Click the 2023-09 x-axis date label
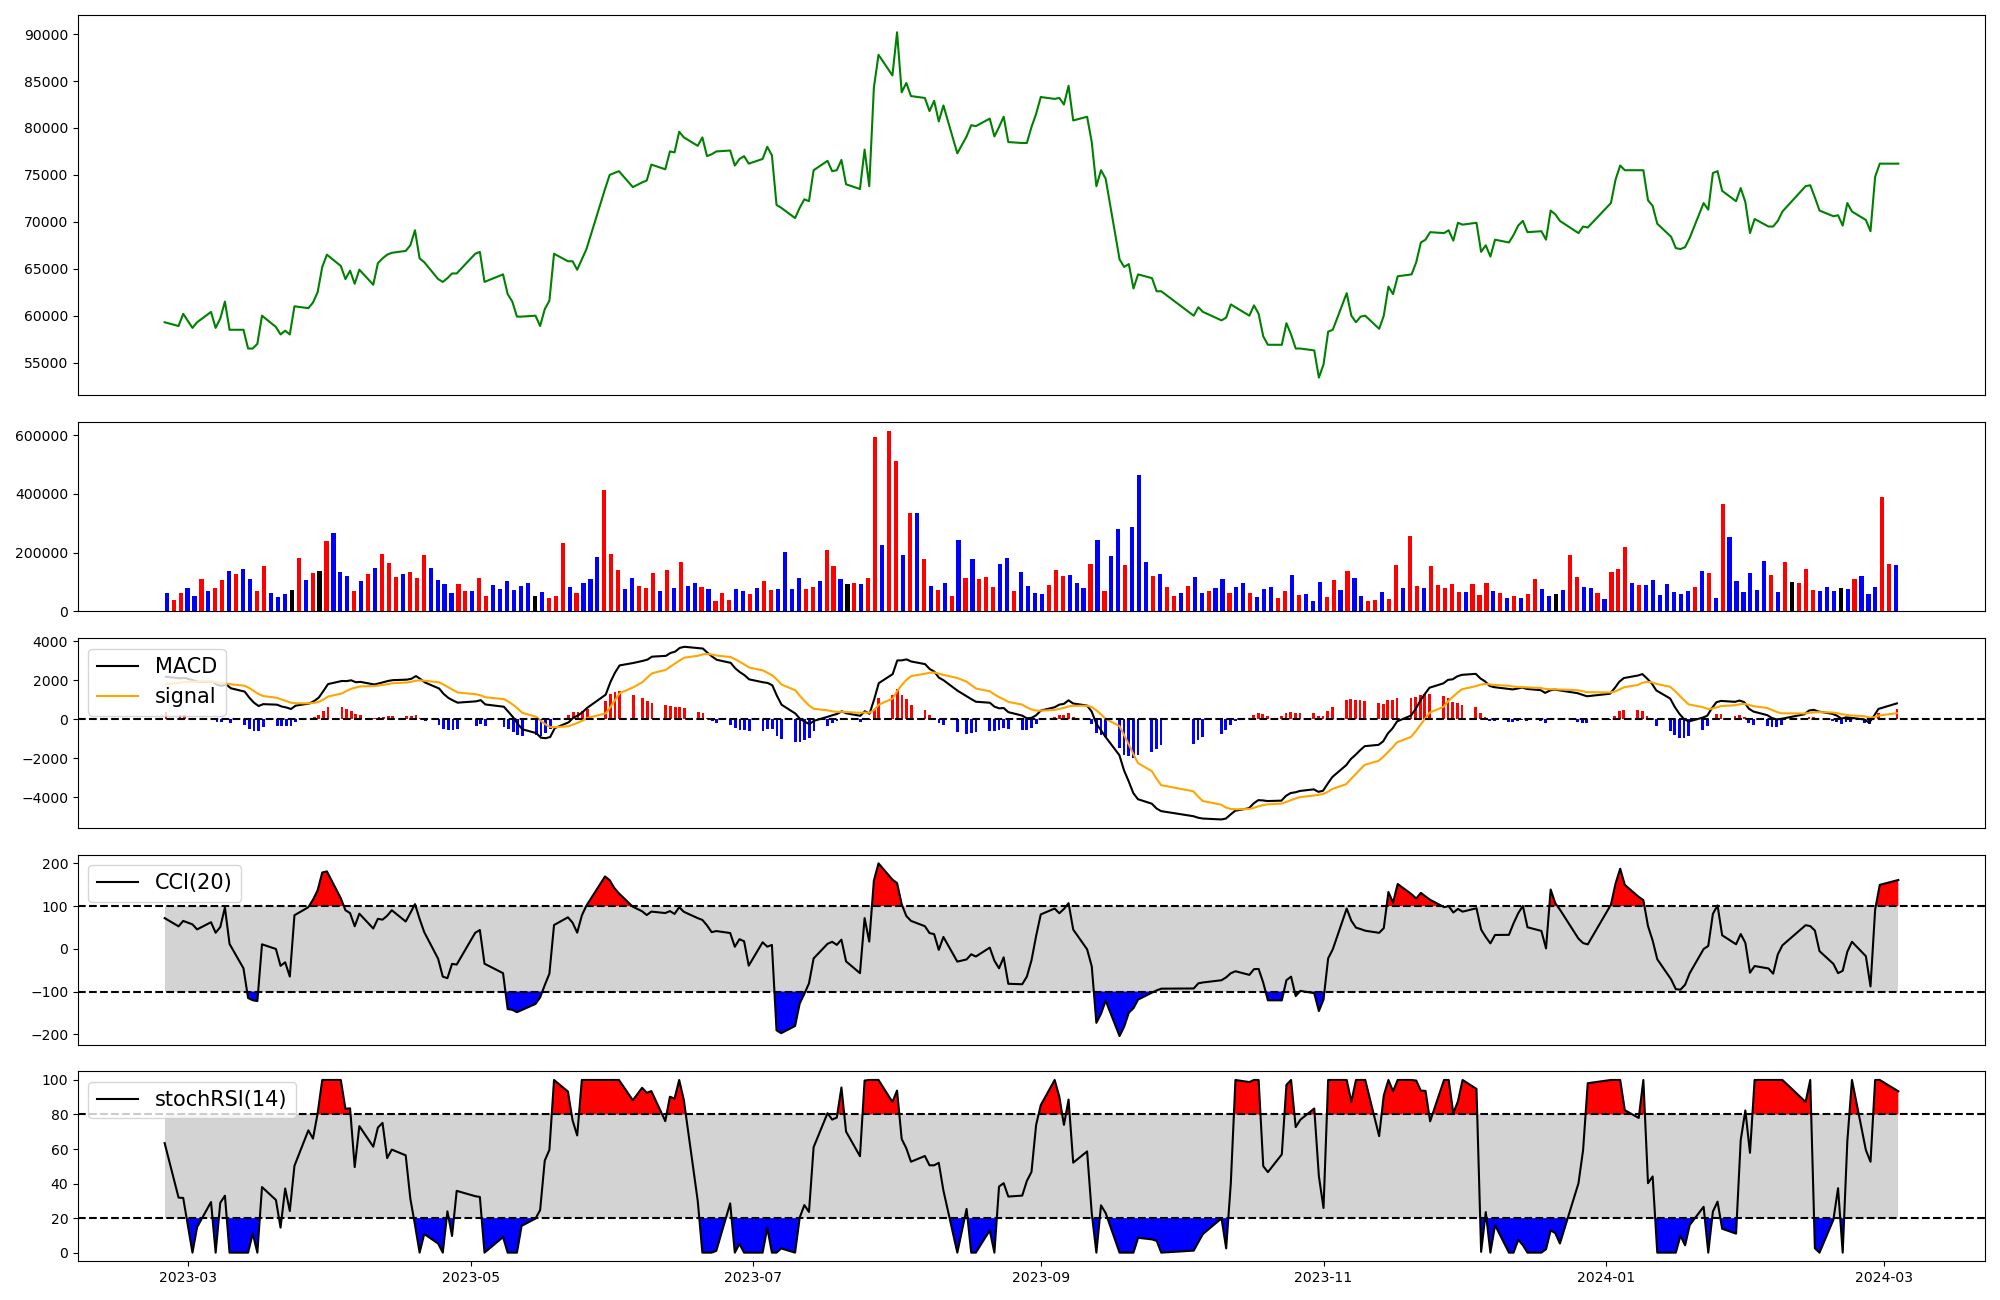This screenshot has height=1300, width=2000. 1041,1277
